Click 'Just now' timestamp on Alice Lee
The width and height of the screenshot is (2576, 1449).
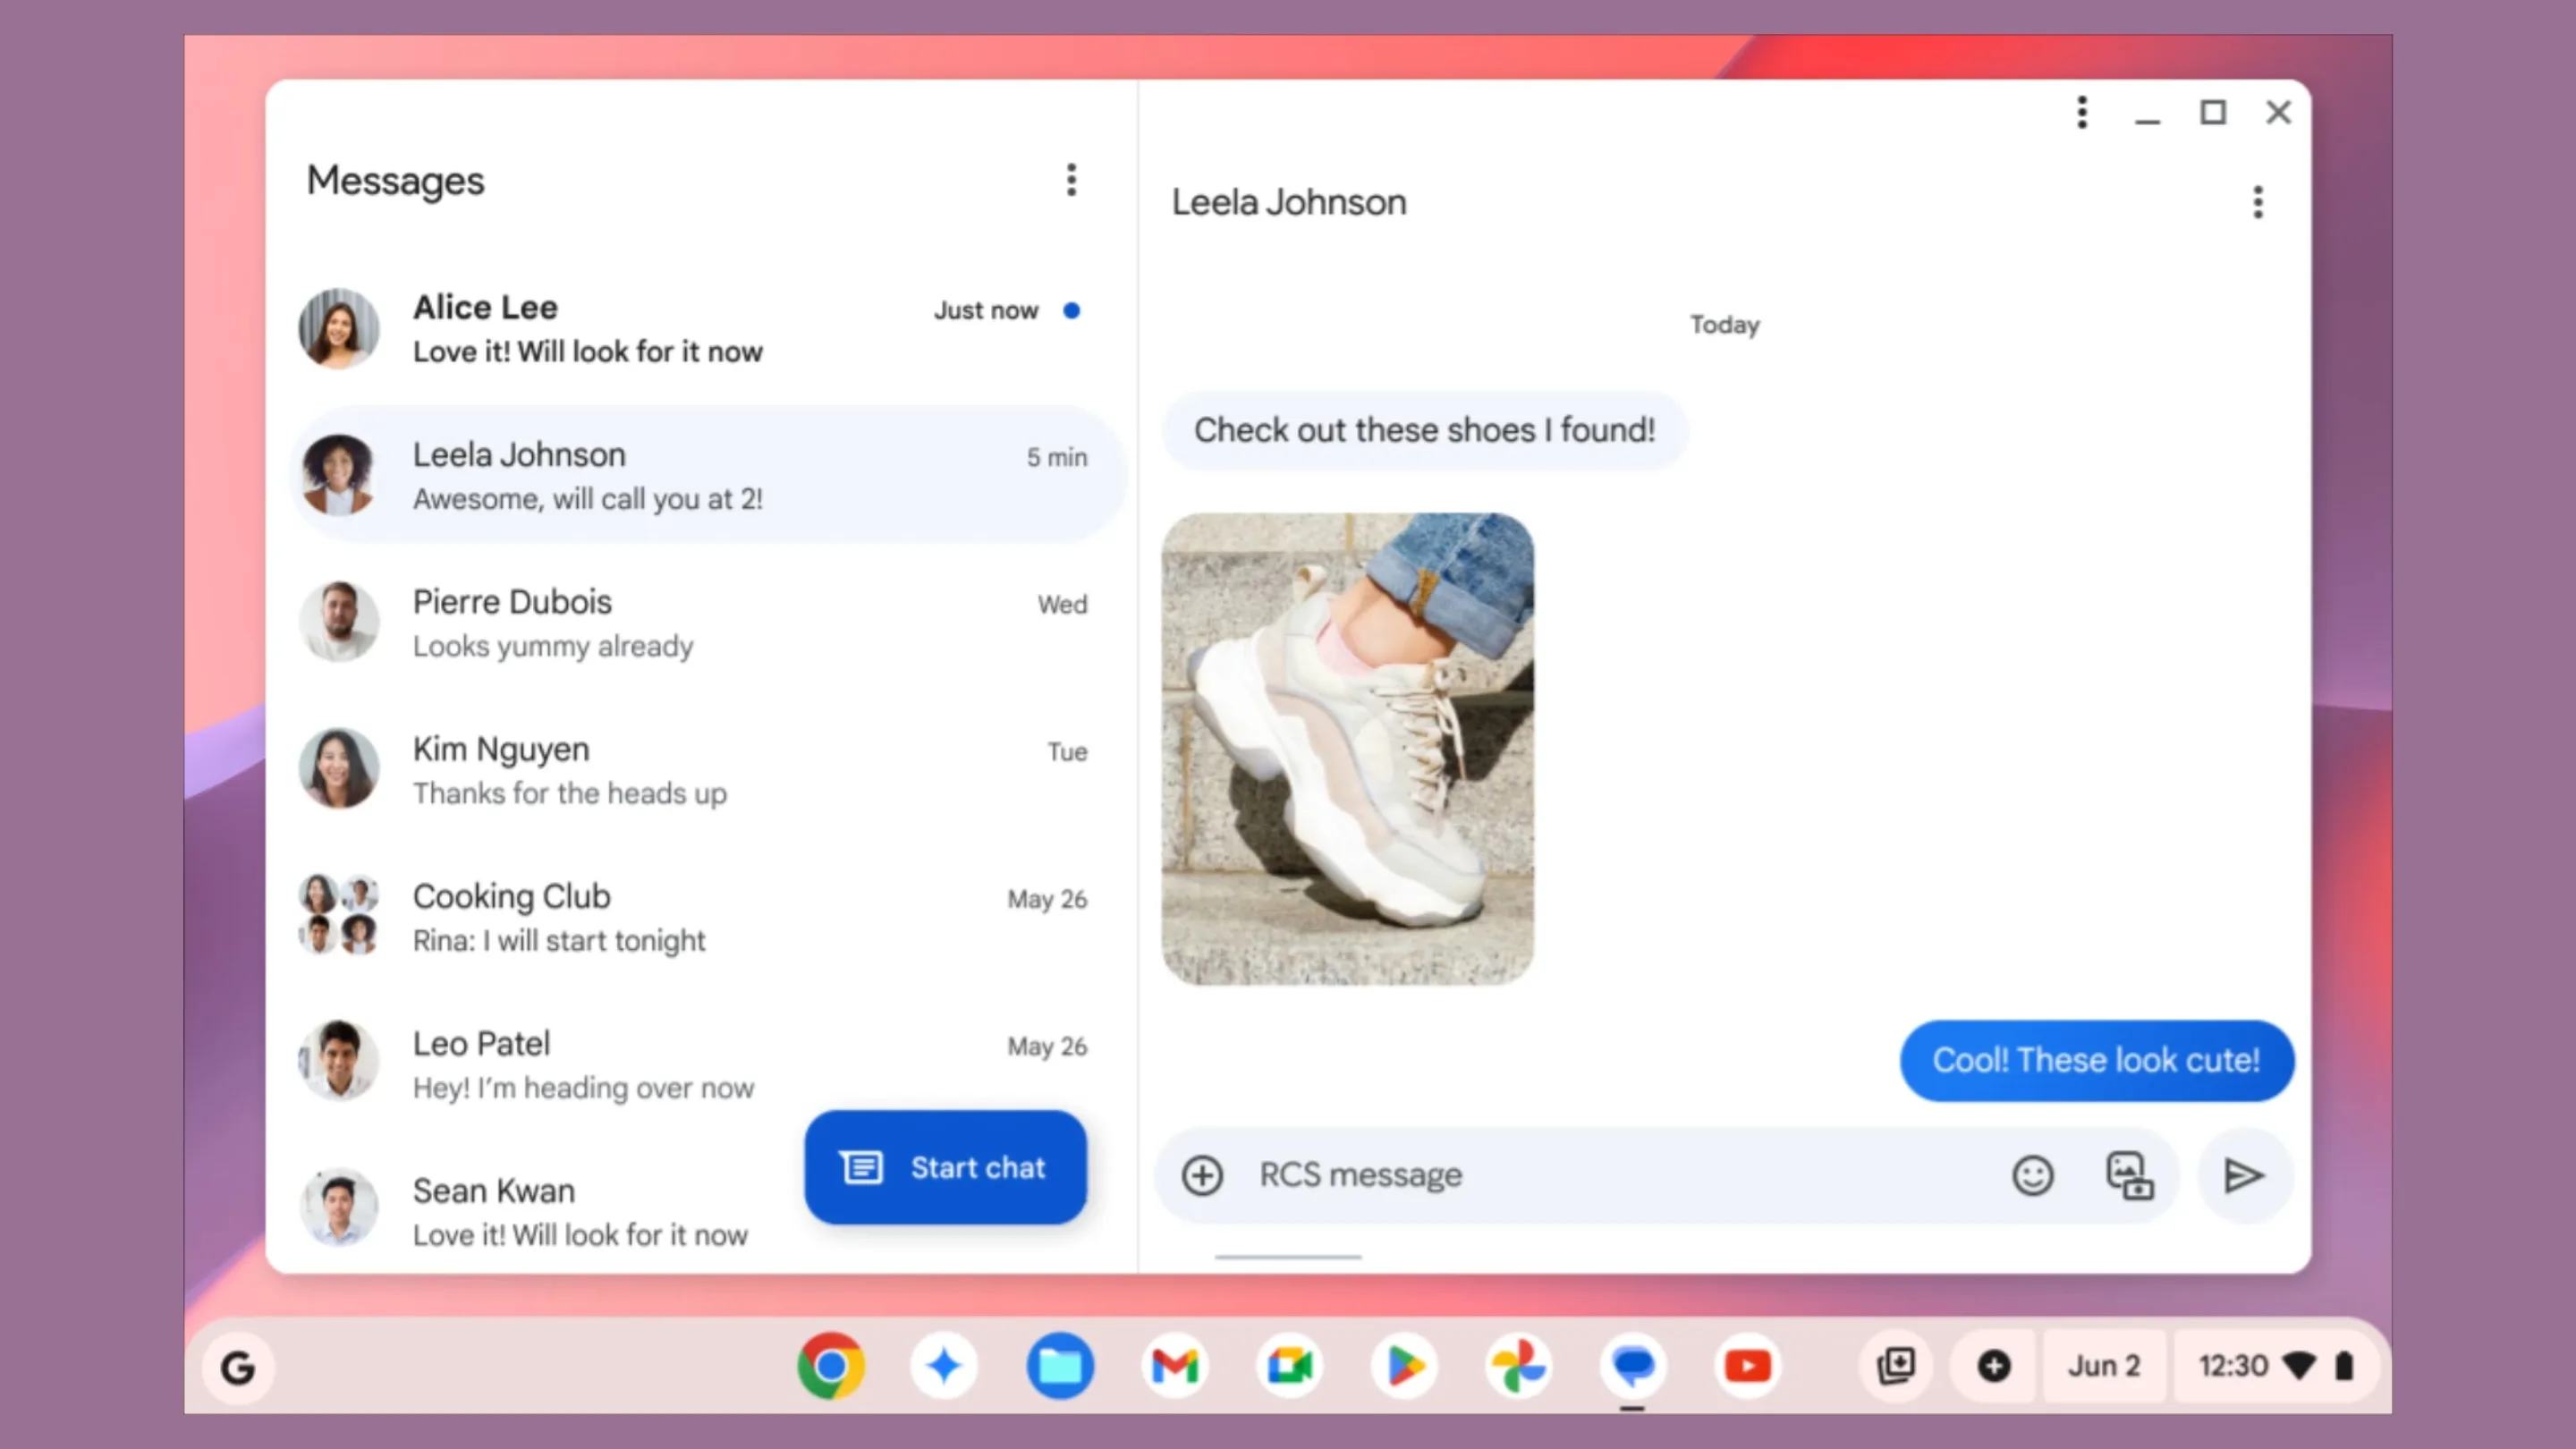tap(986, 311)
